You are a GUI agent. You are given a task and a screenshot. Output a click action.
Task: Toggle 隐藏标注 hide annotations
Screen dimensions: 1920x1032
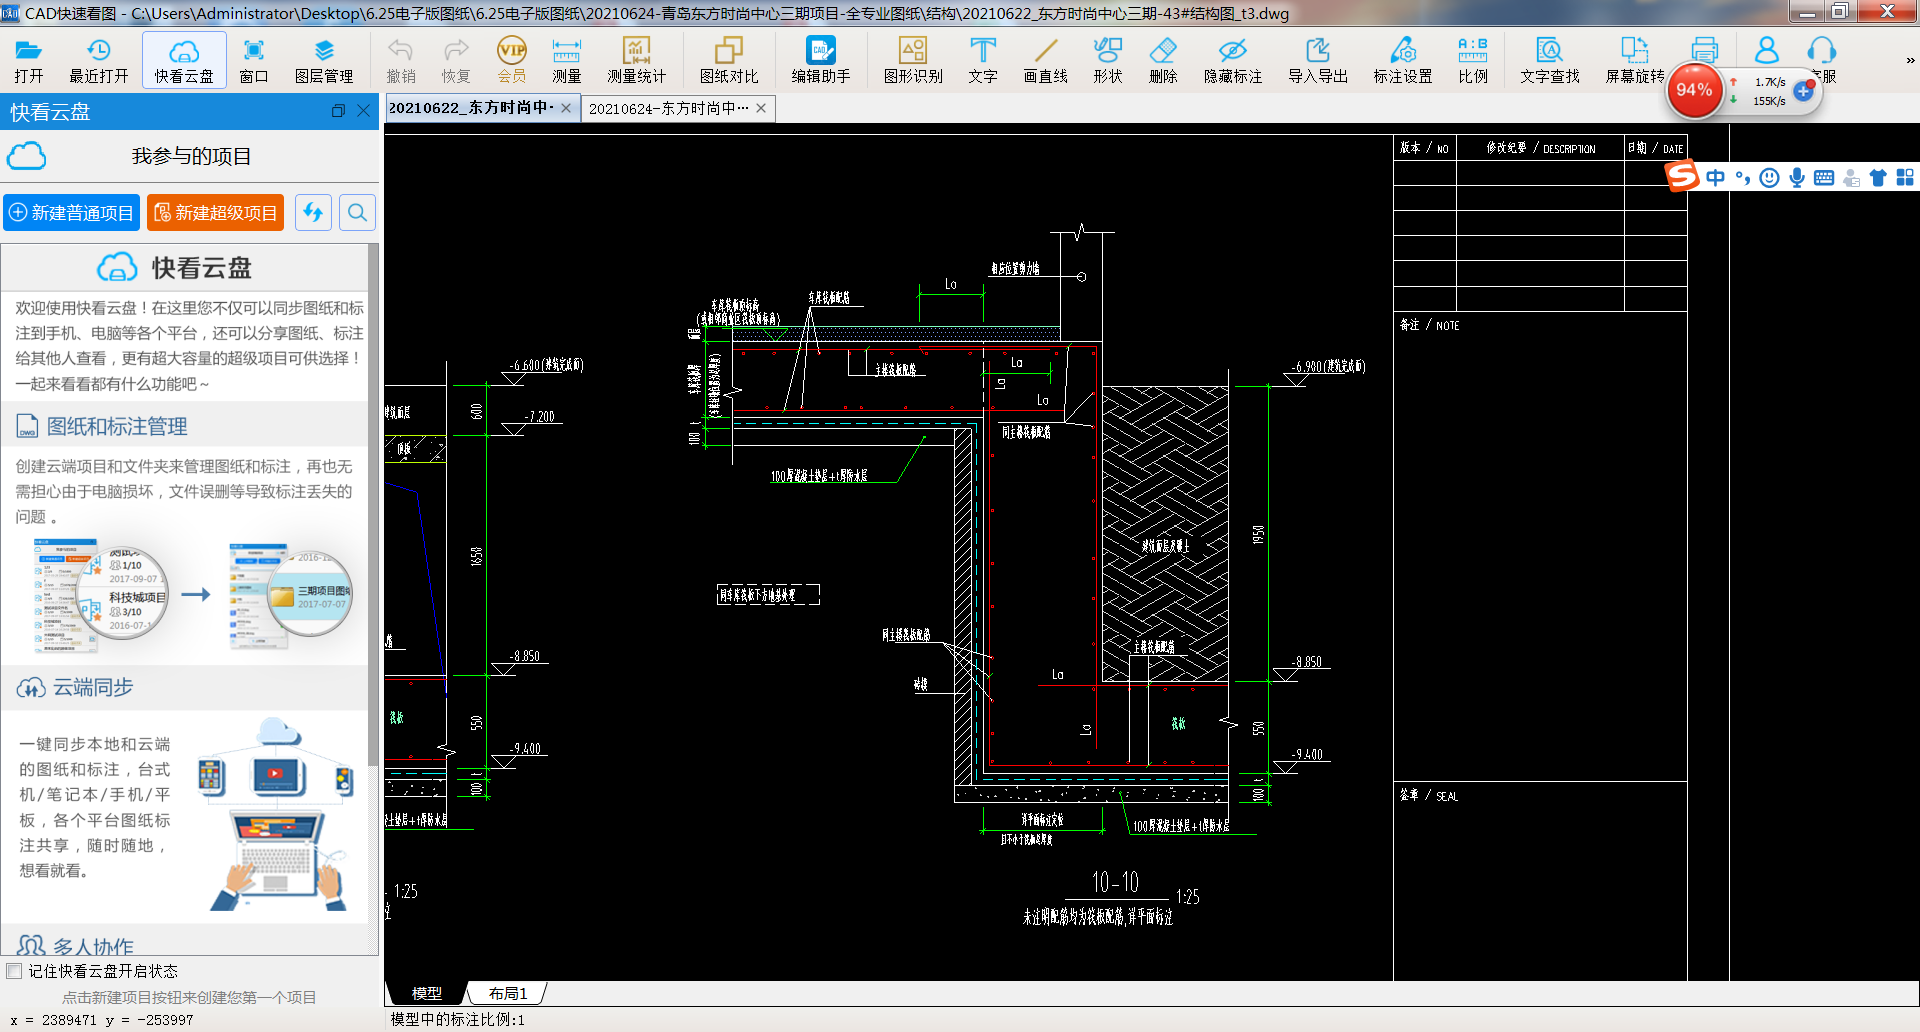point(1233,60)
